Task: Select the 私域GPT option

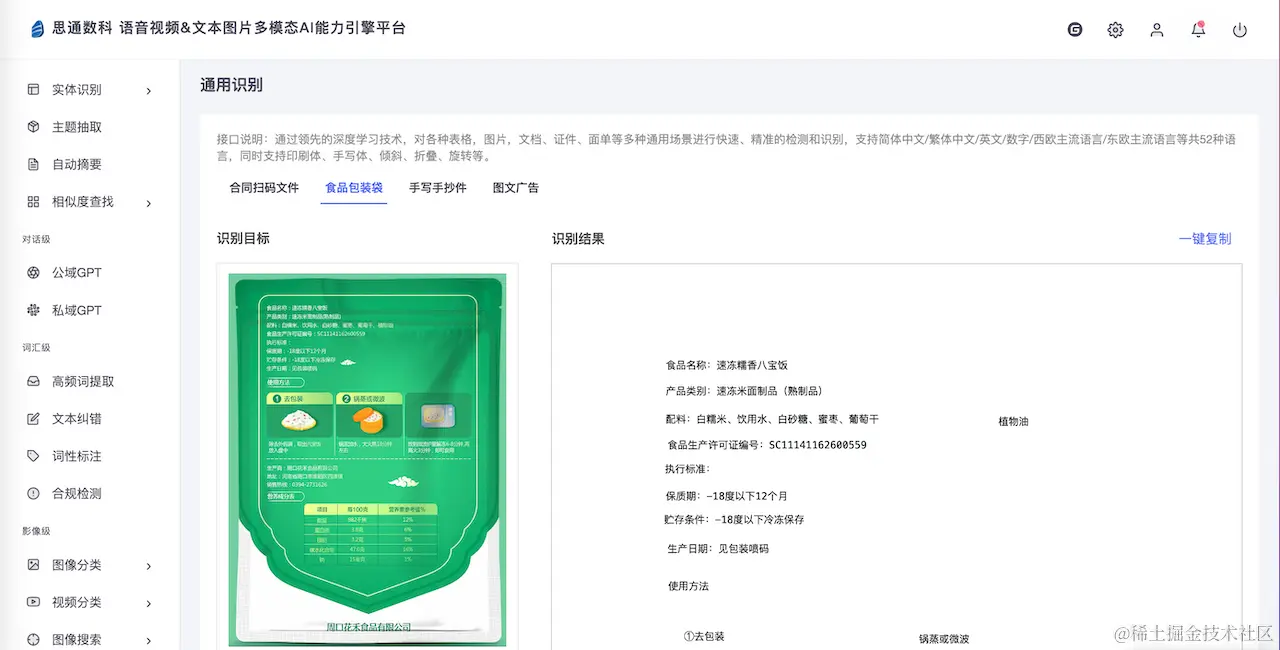Action: click(x=75, y=310)
